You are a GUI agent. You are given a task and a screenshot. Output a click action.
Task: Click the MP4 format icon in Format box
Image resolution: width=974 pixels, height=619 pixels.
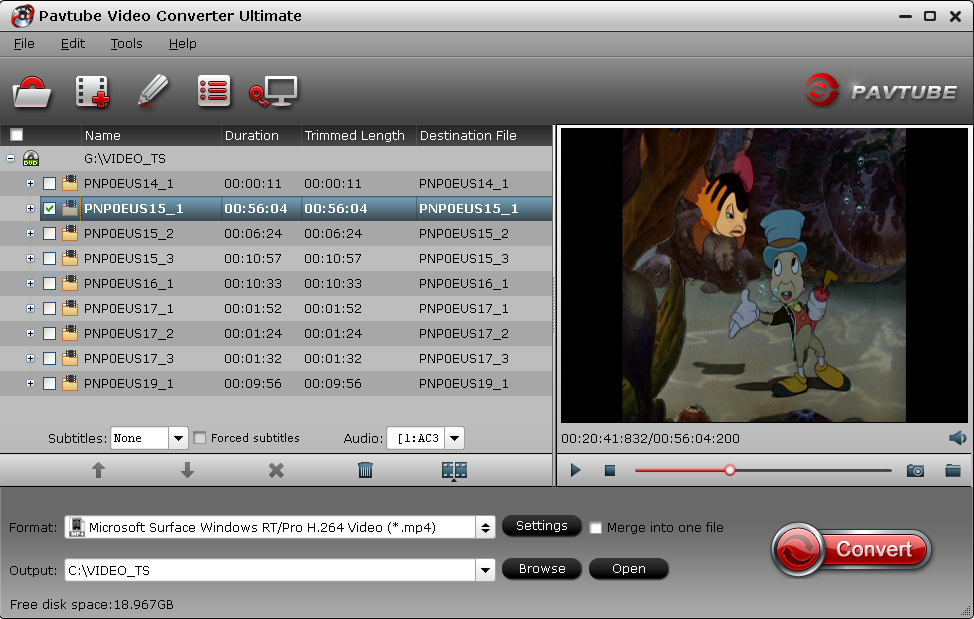pos(76,527)
